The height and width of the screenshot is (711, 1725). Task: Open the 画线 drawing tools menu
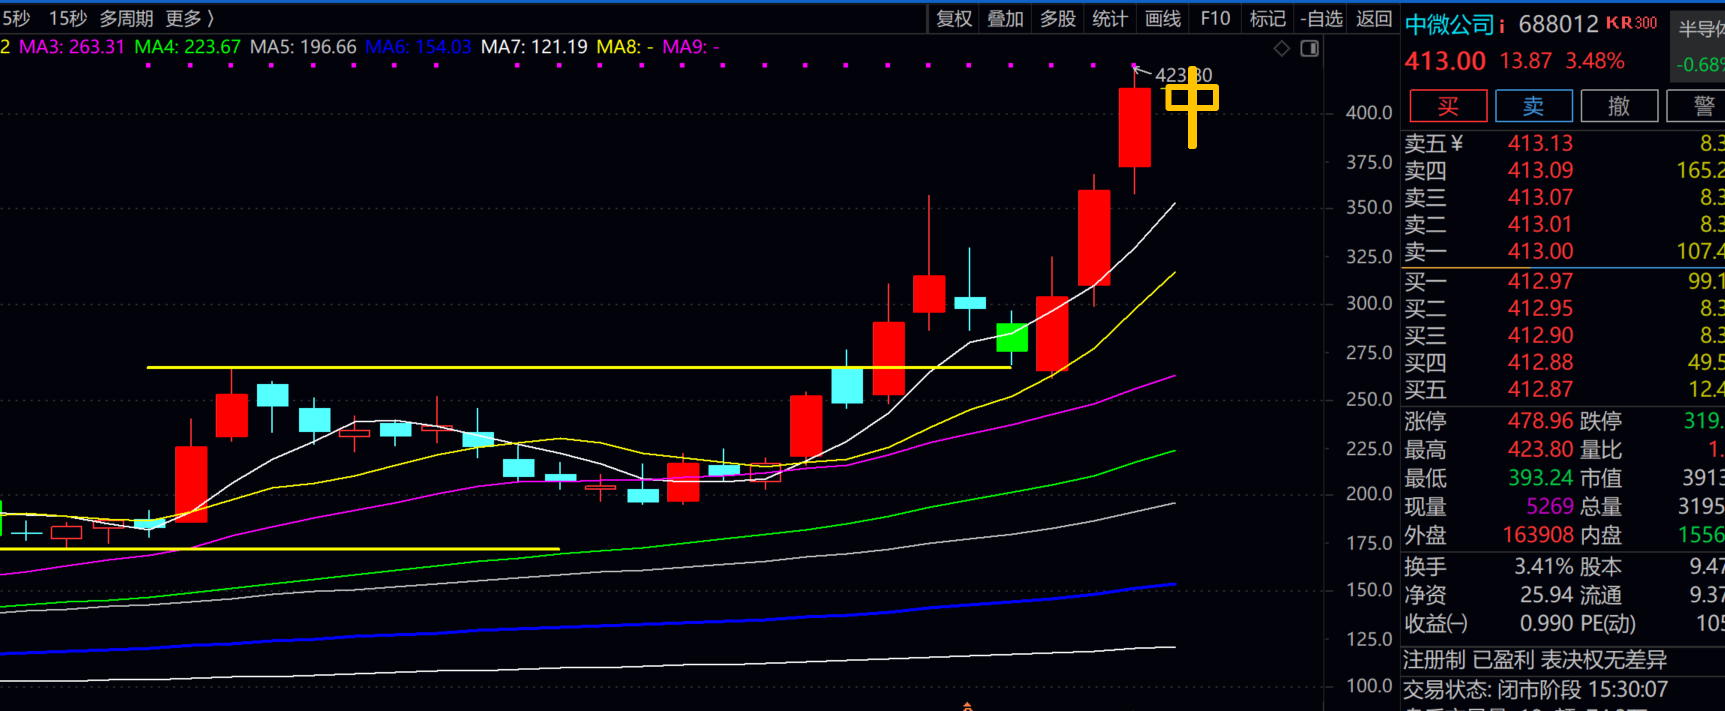[x=1162, y=18]
